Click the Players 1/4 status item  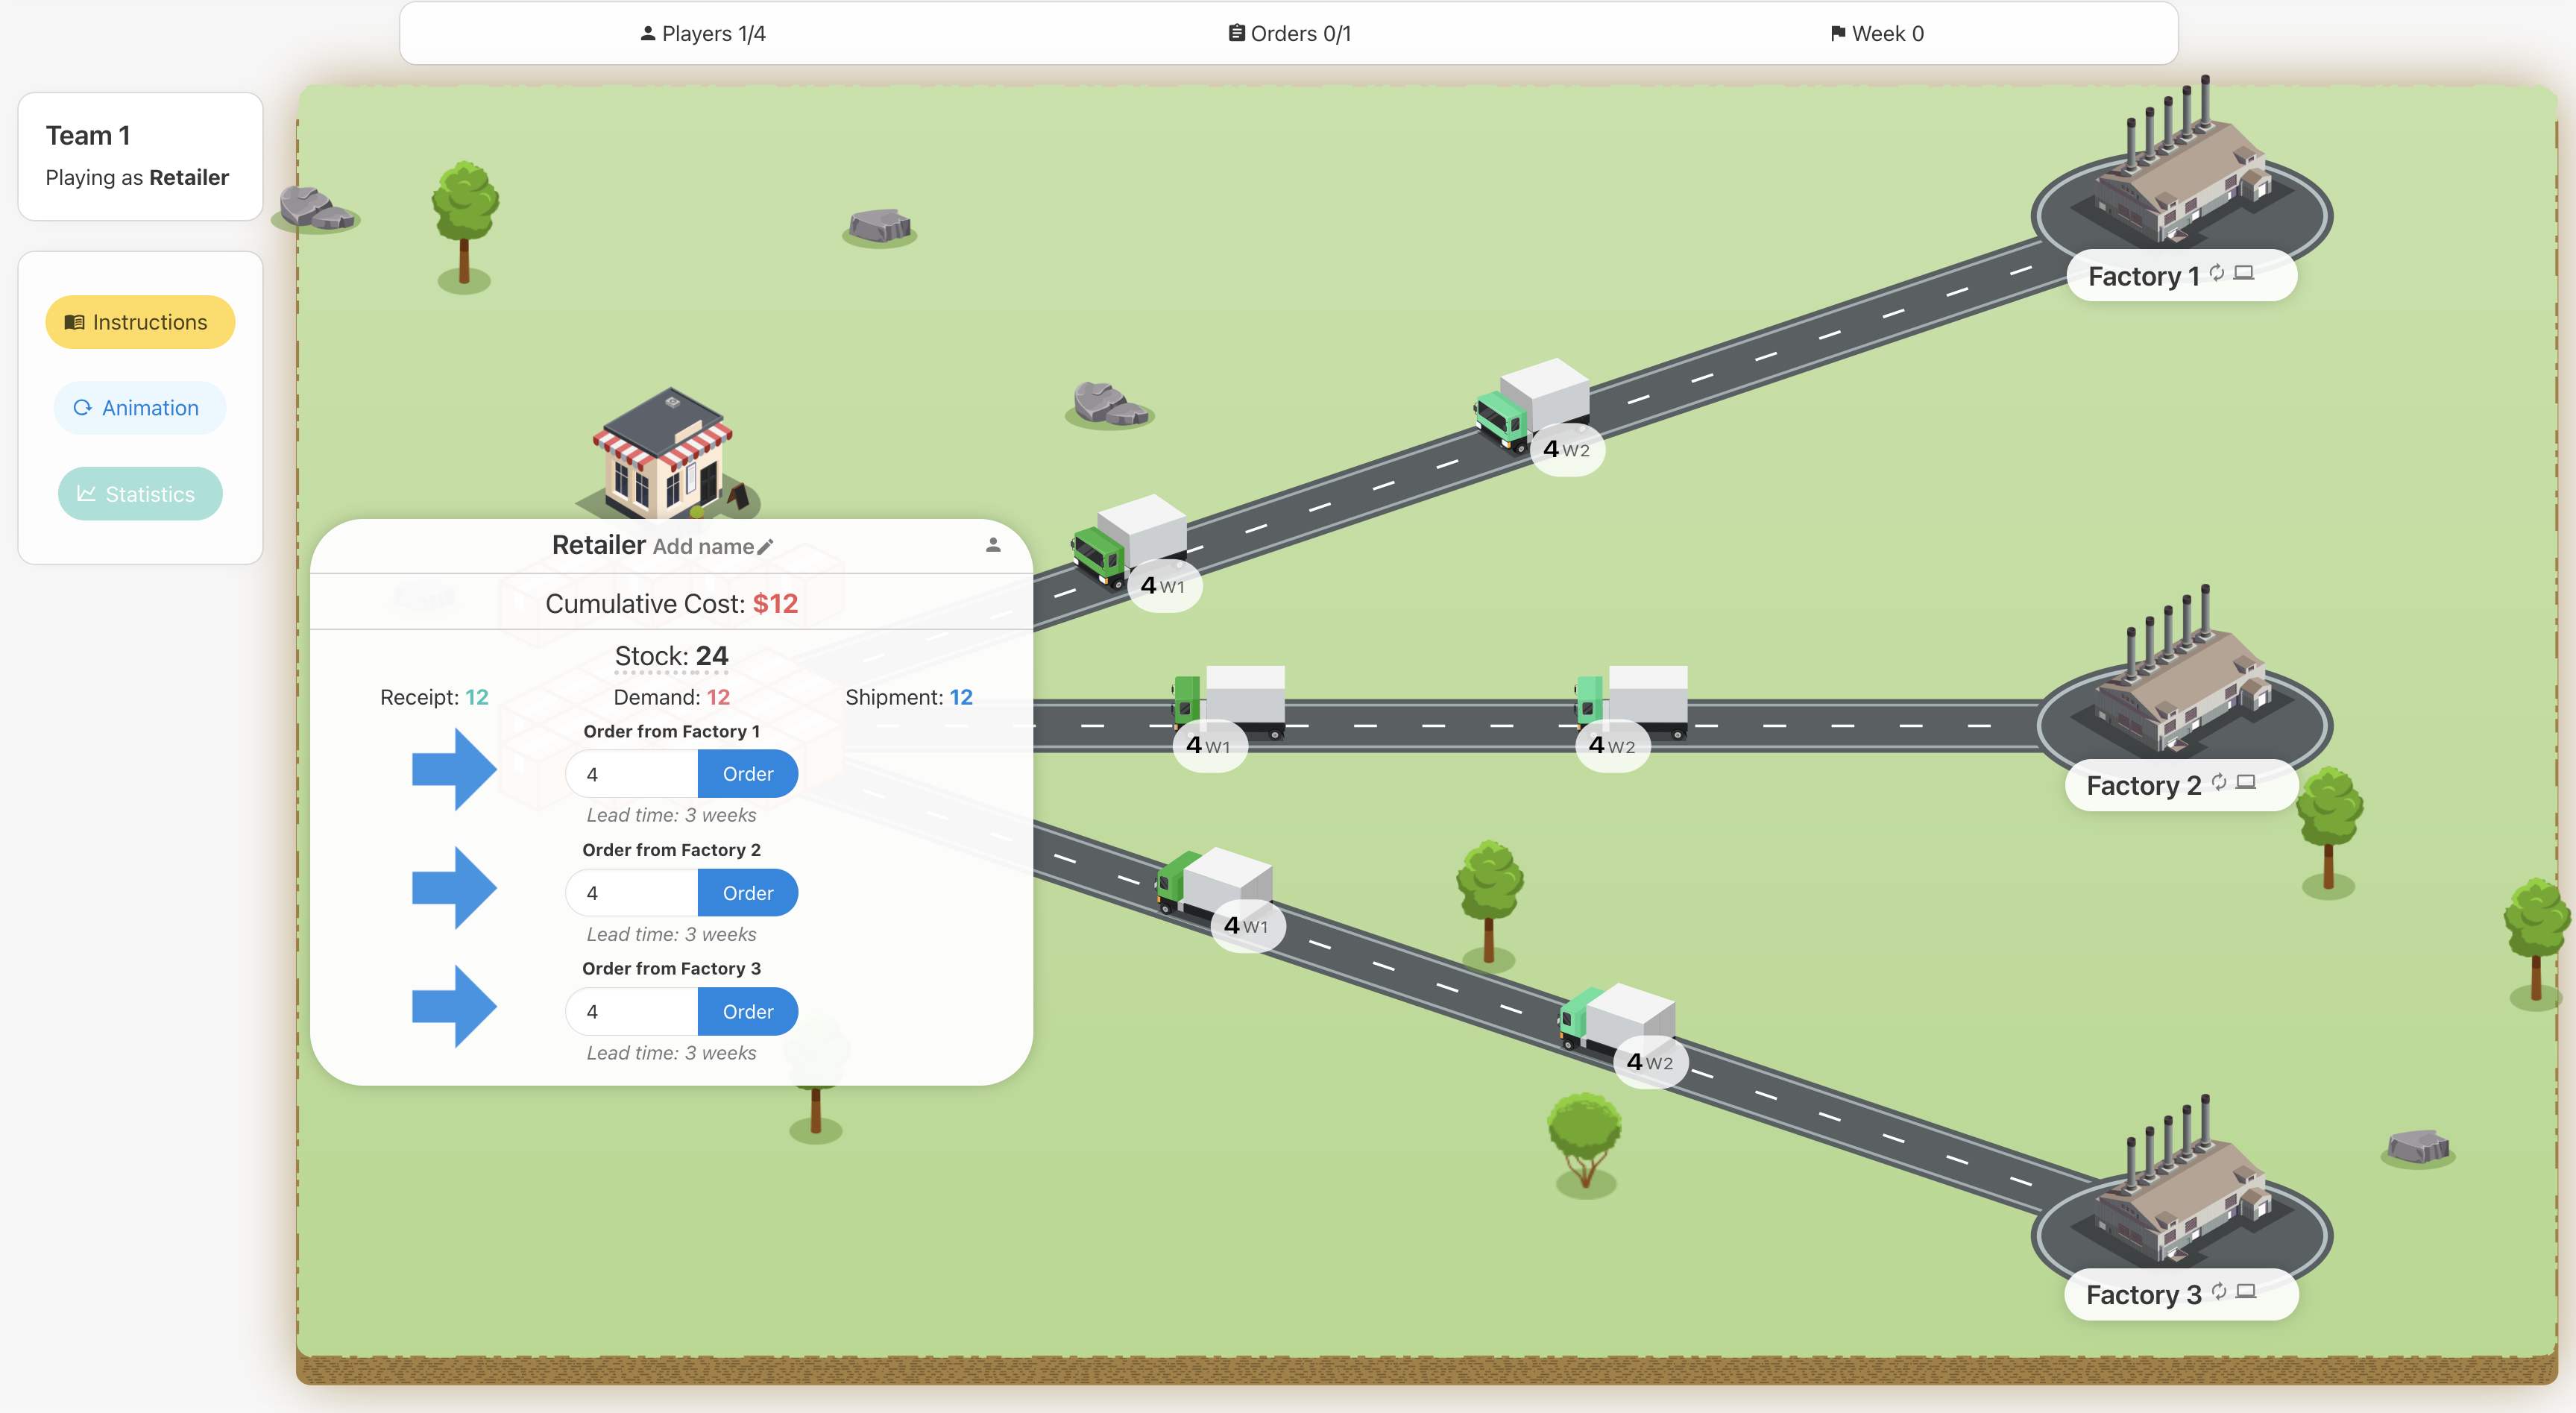coord(703,34)
